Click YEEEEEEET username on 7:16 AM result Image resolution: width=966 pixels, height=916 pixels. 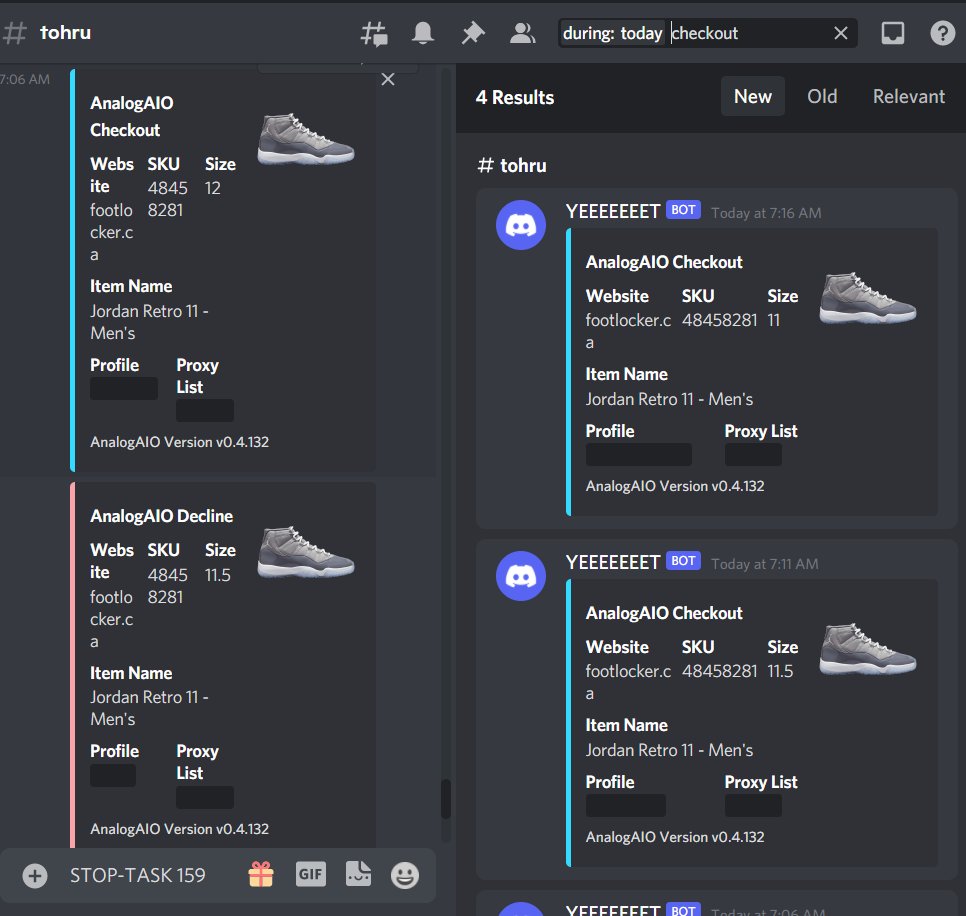pos(612,211)
